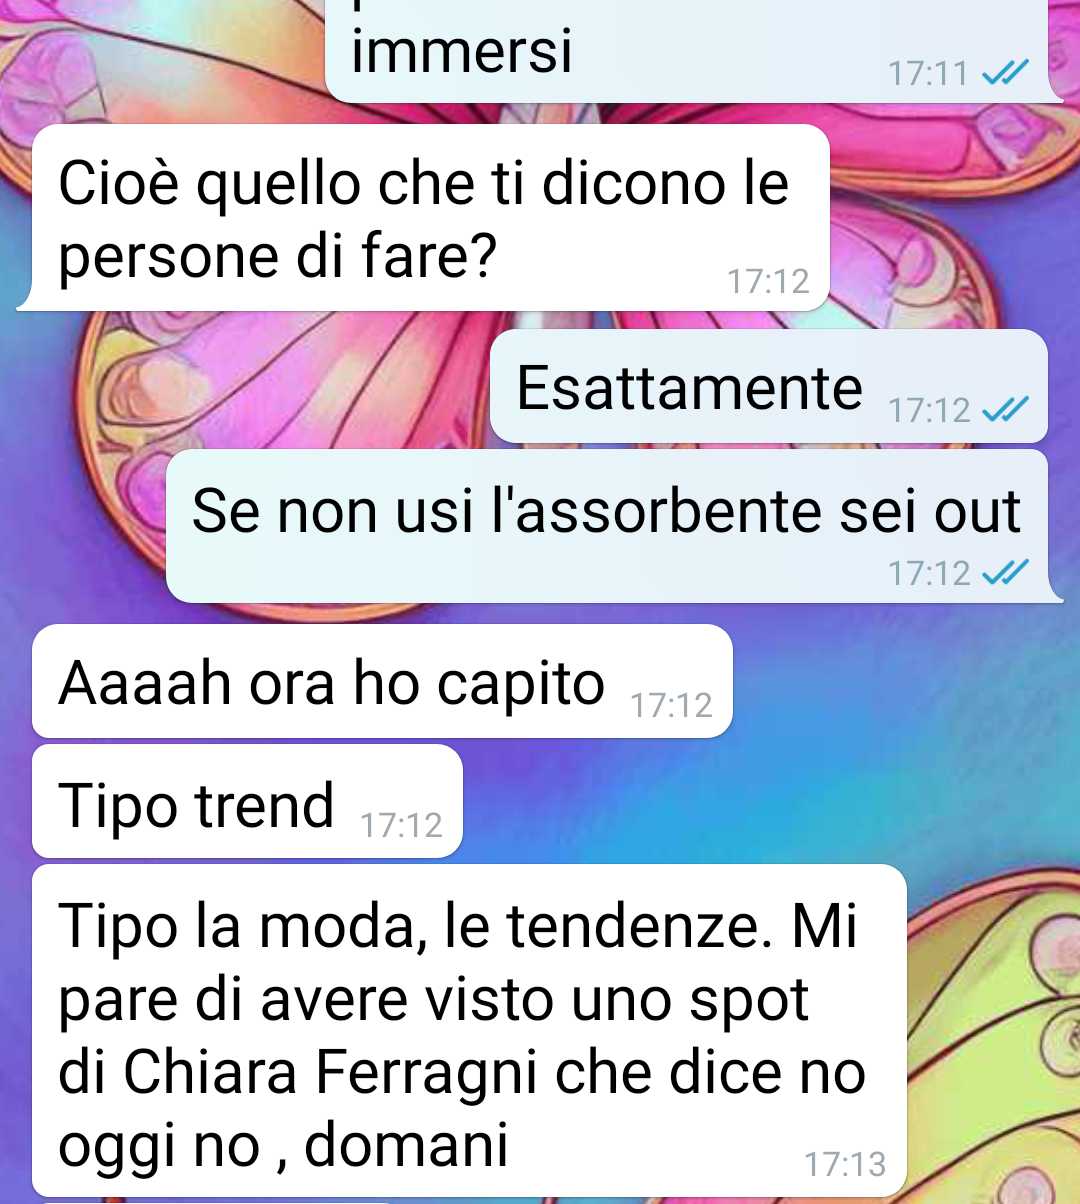Select 'Se non usi l'assorbente sei out' message

[614, 526]
